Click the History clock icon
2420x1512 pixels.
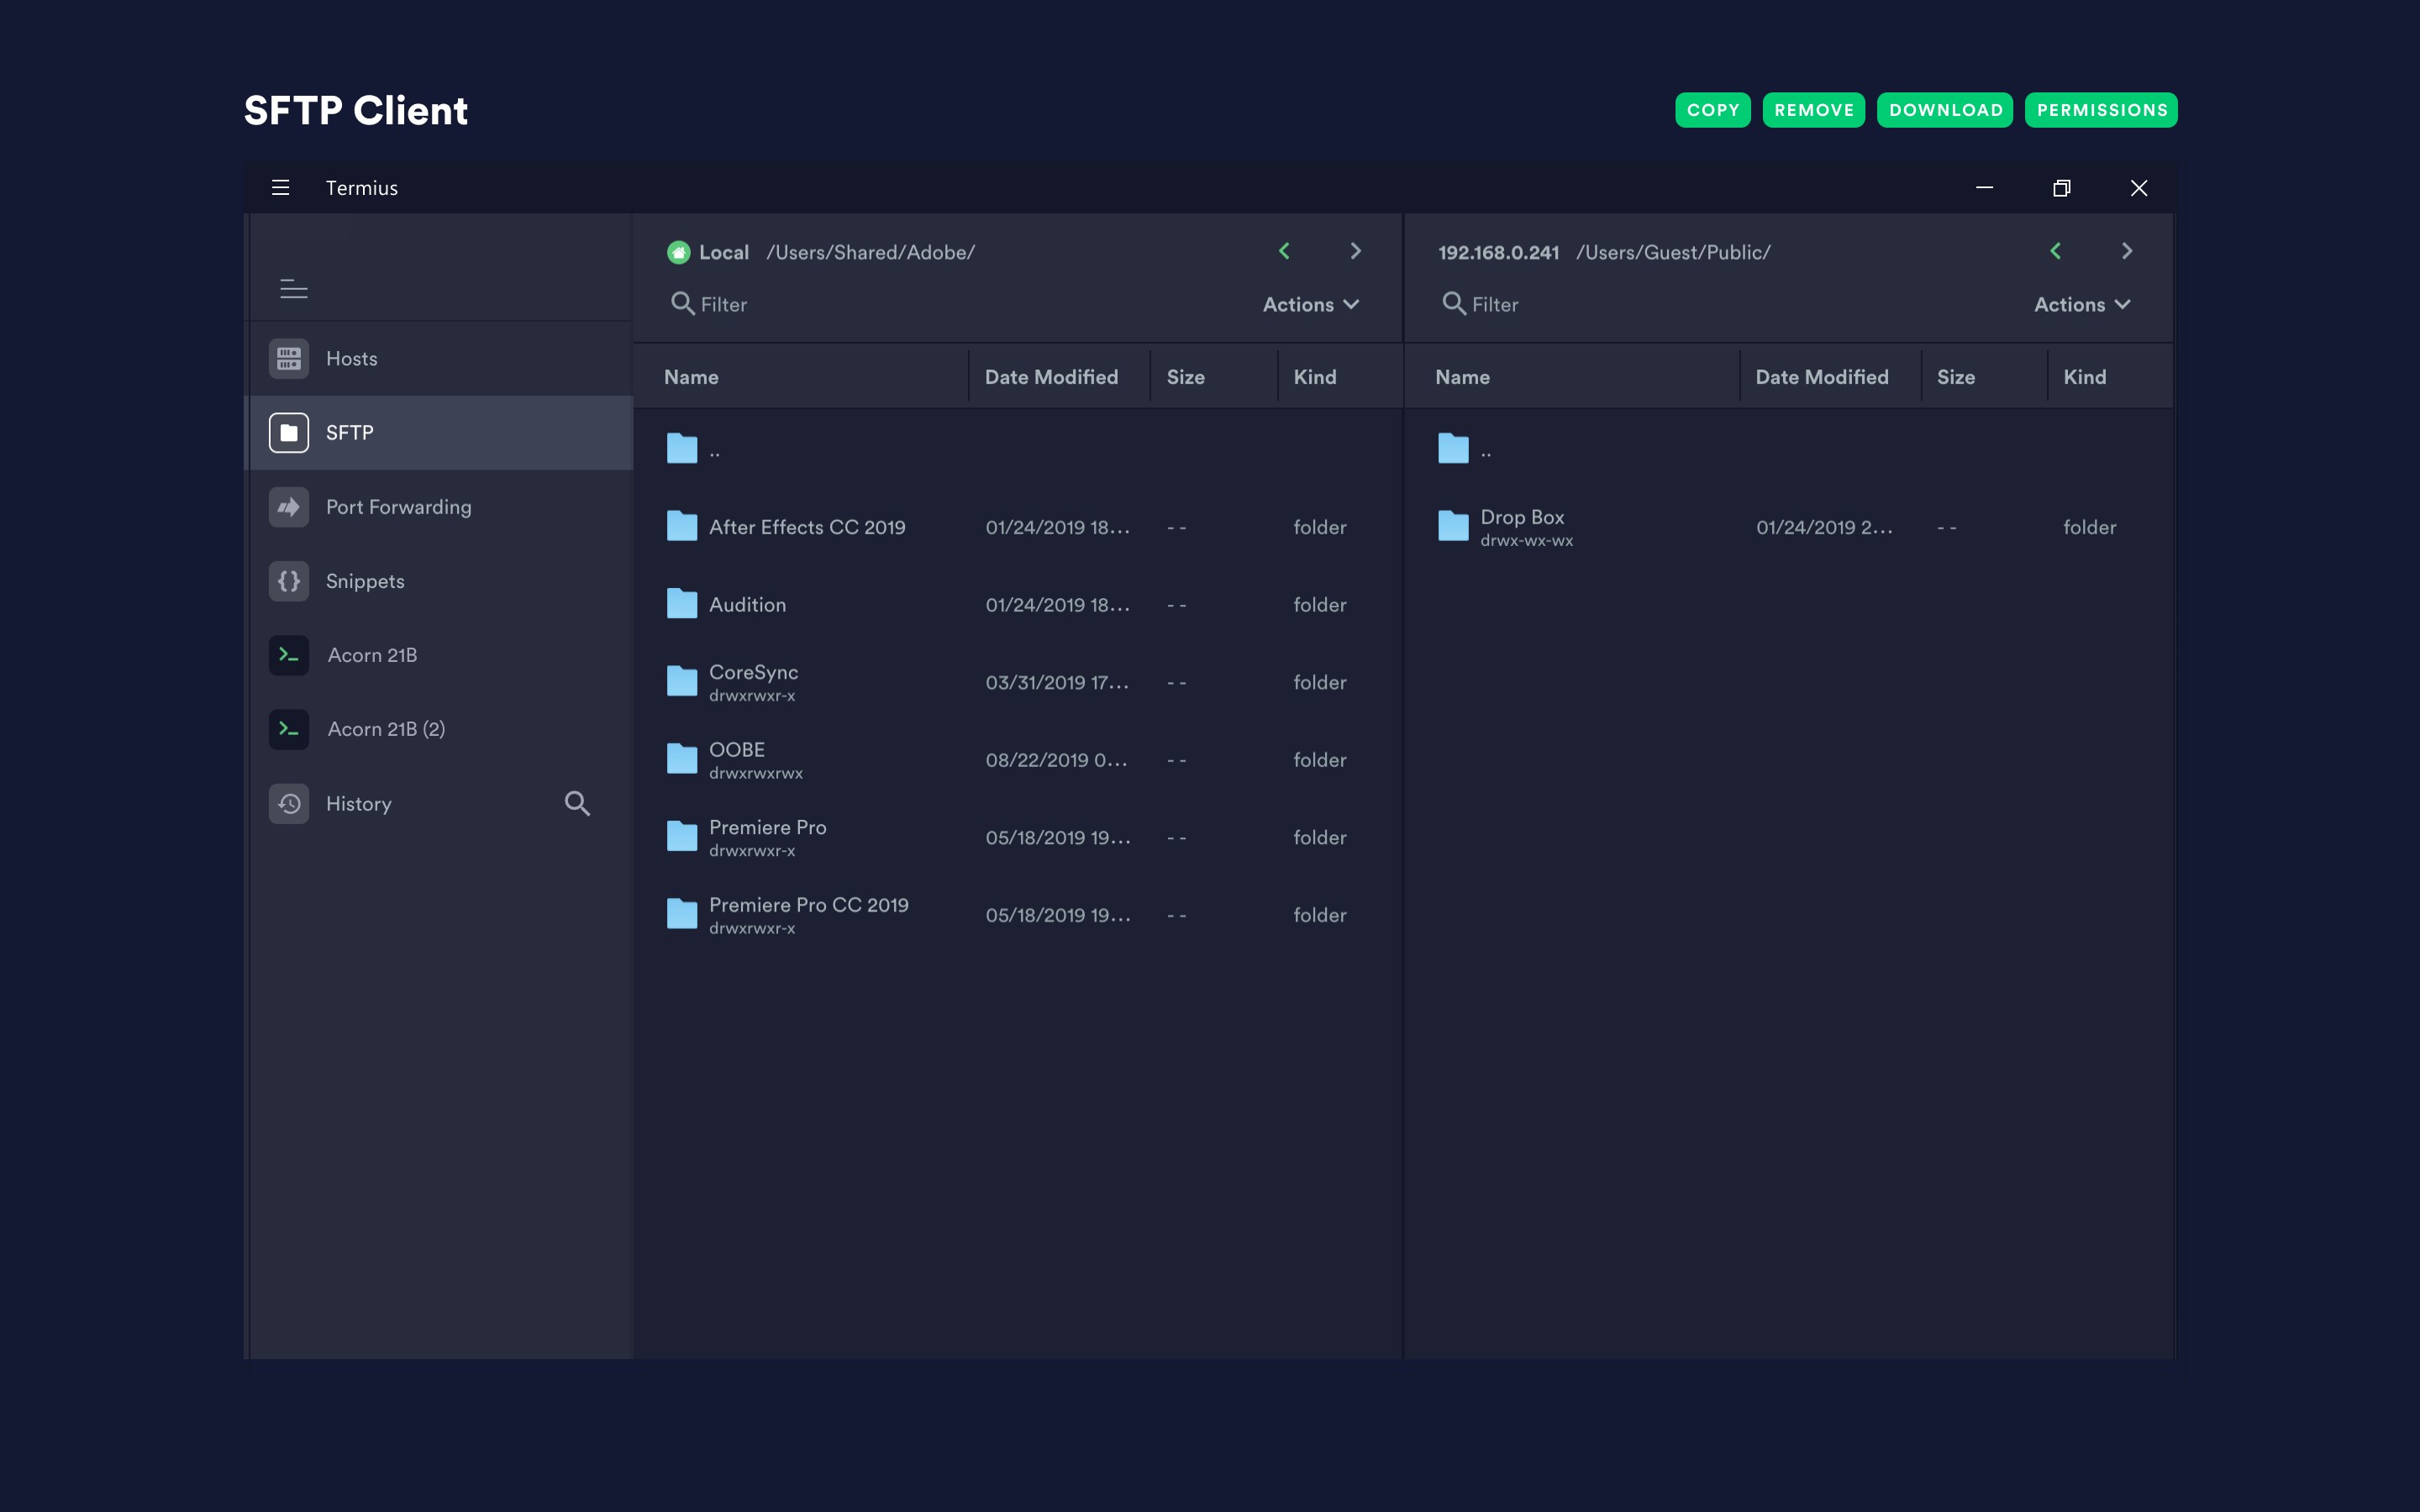coord(289,804)
